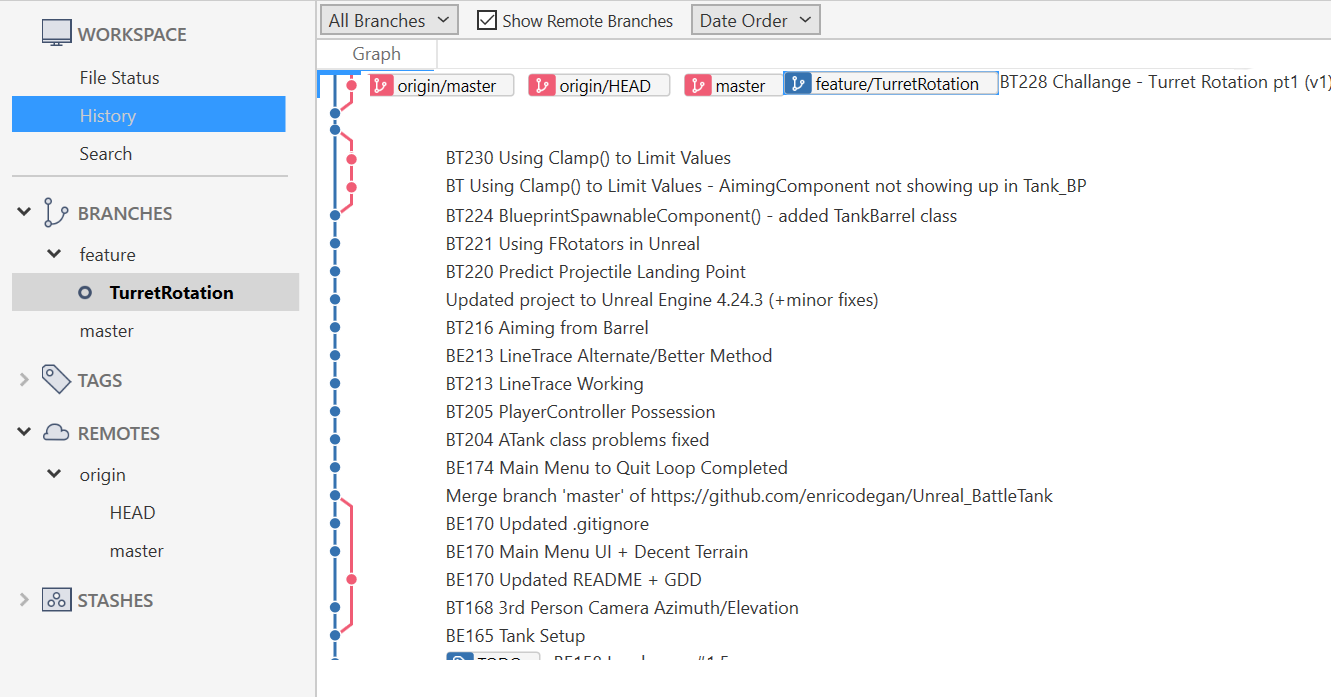
Task: Click the graph node for BE170 Updated README
Action: [351, 579]
